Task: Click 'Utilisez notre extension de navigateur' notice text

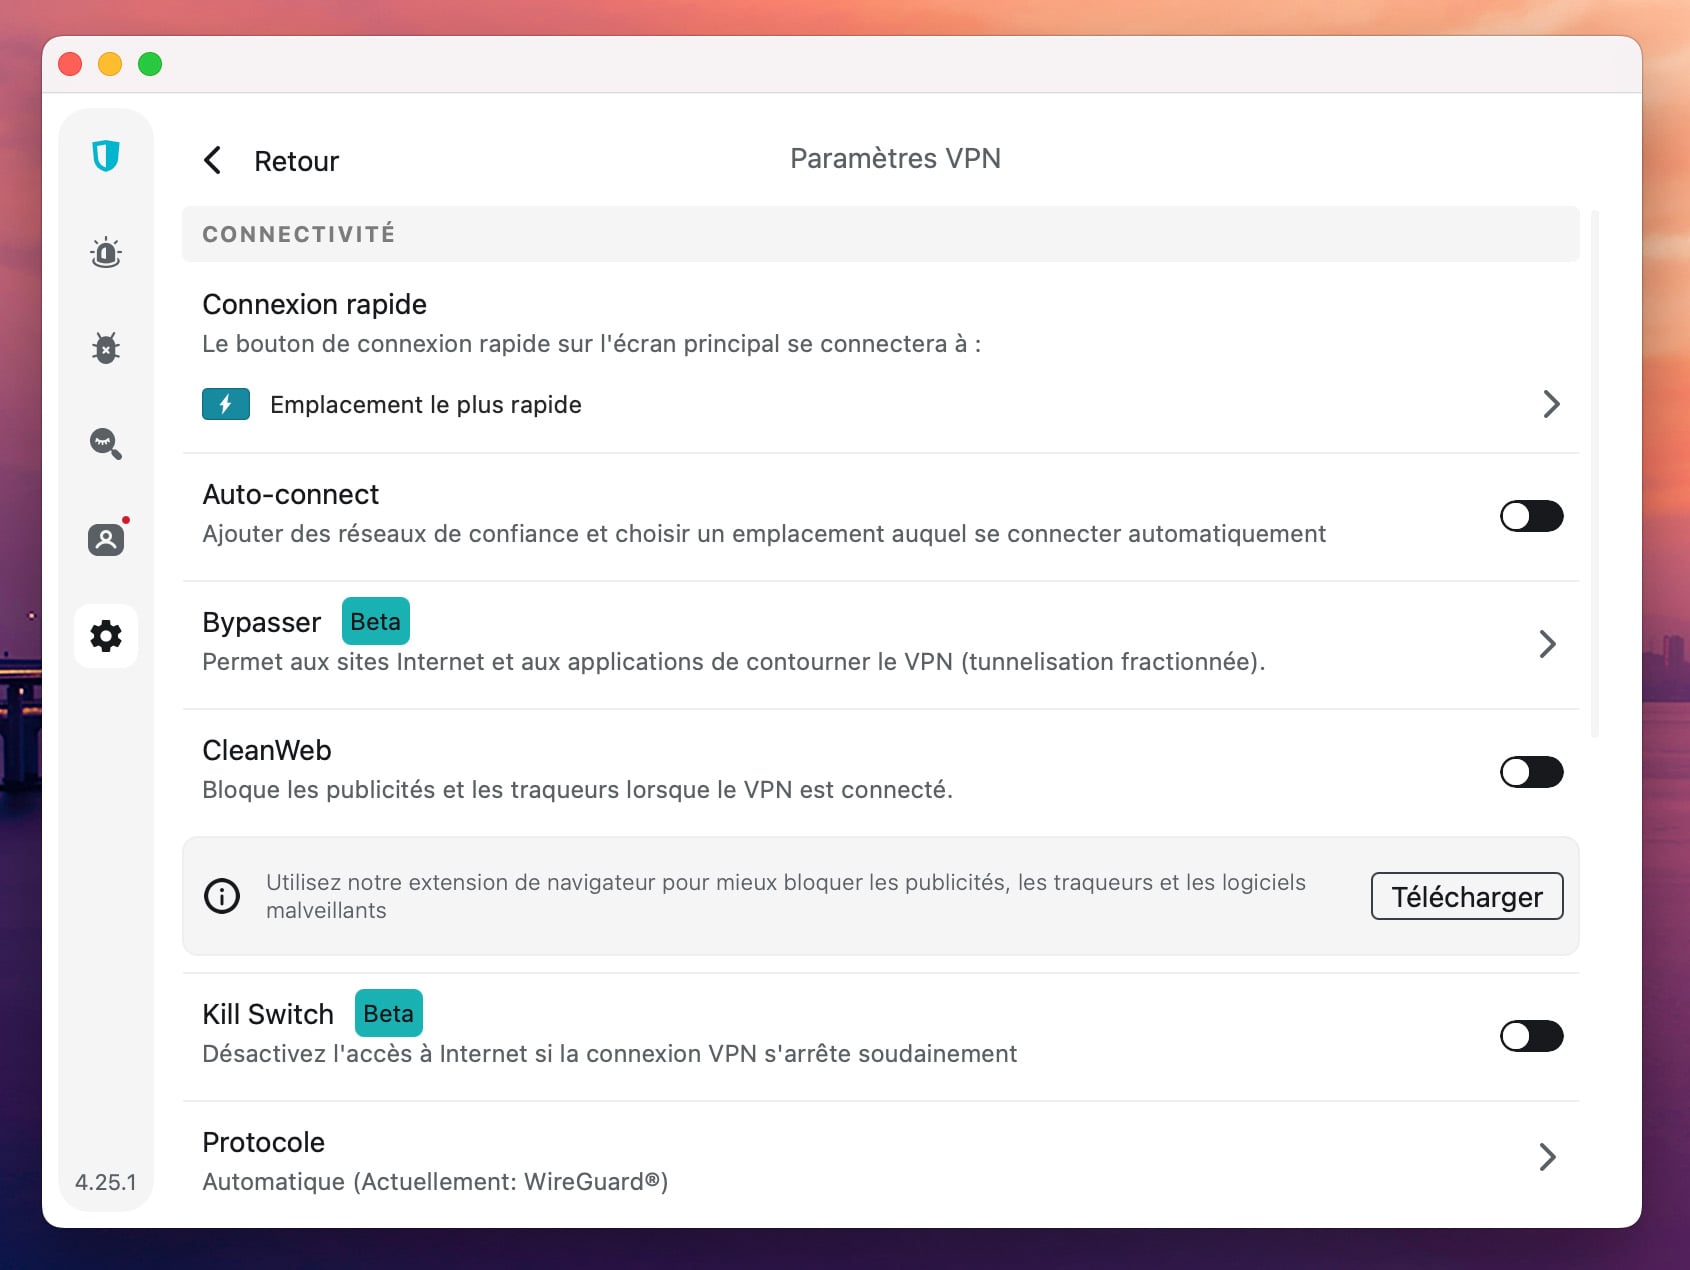Action: pos(786,896)
